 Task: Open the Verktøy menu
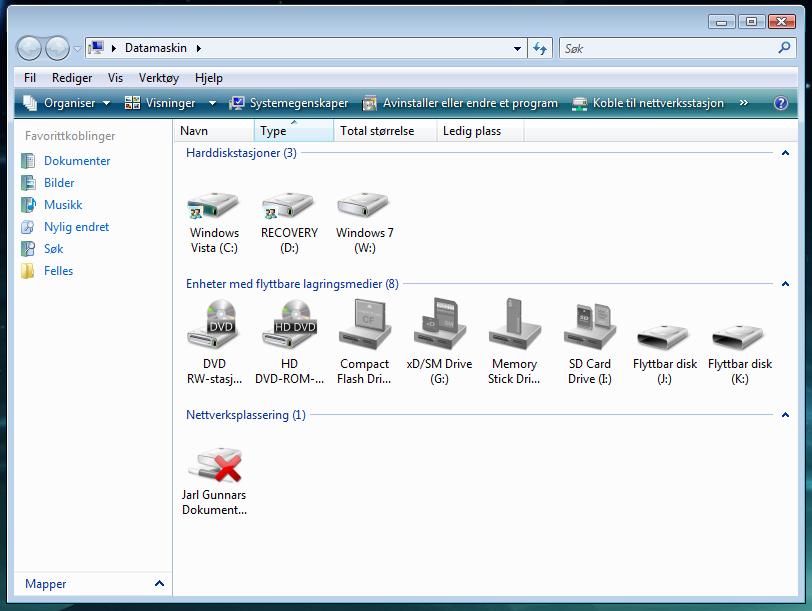[x=158, y=78]
